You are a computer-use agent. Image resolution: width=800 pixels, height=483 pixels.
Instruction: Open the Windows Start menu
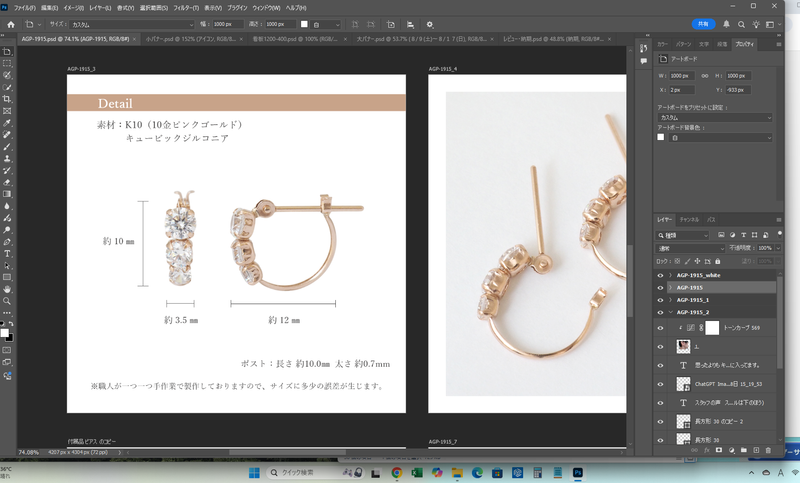tap(254, 473)
